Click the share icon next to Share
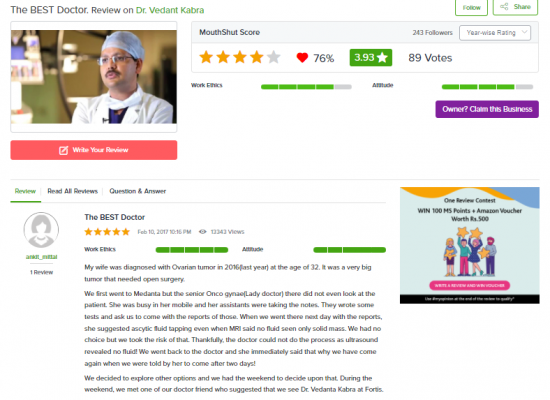550x400 pixels. click(x=504, y=7)
